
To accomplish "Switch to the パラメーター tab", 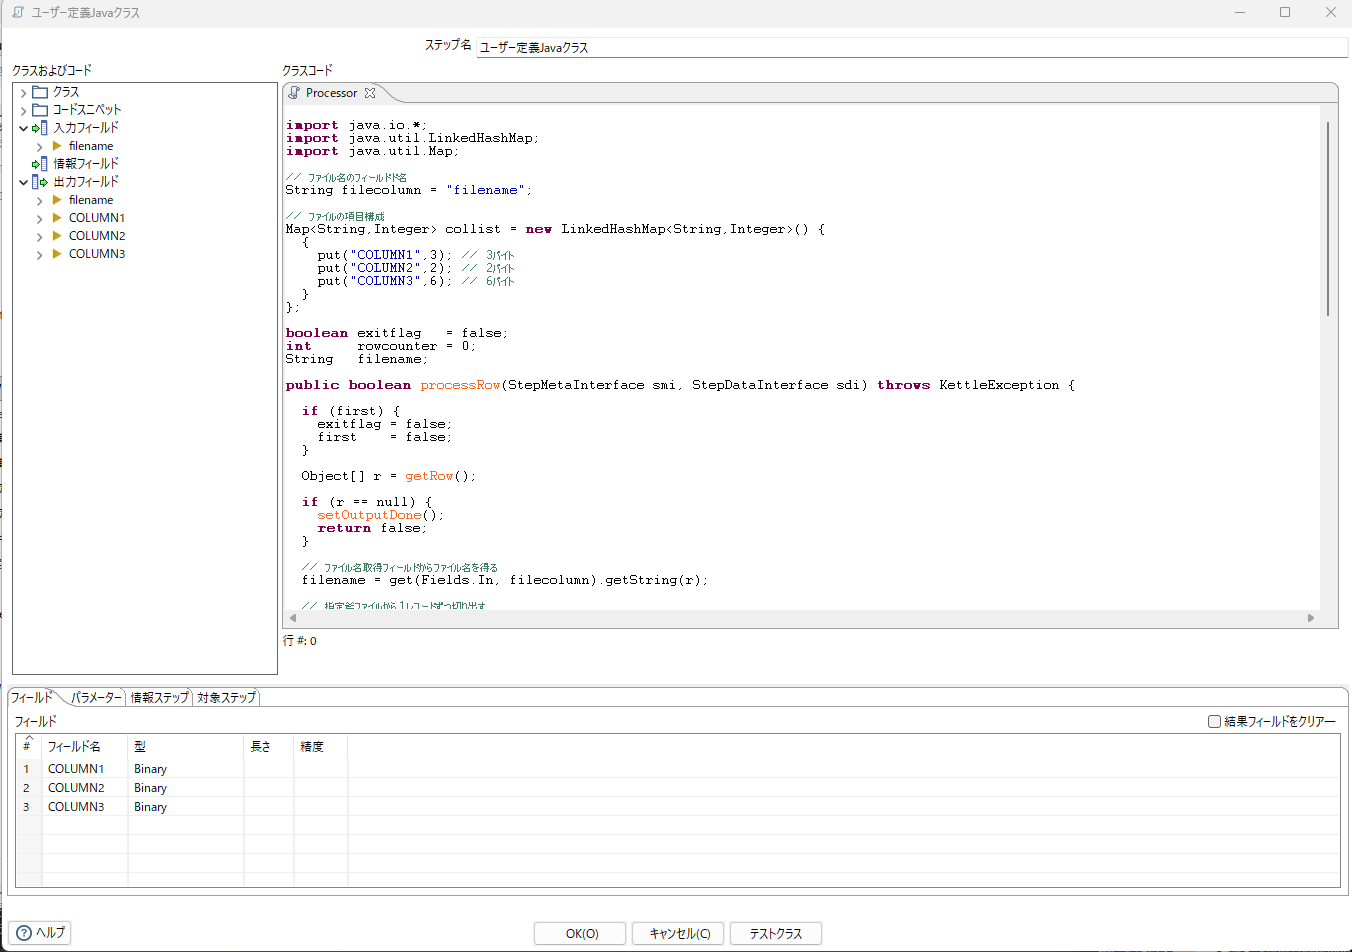I will [96, 698].
